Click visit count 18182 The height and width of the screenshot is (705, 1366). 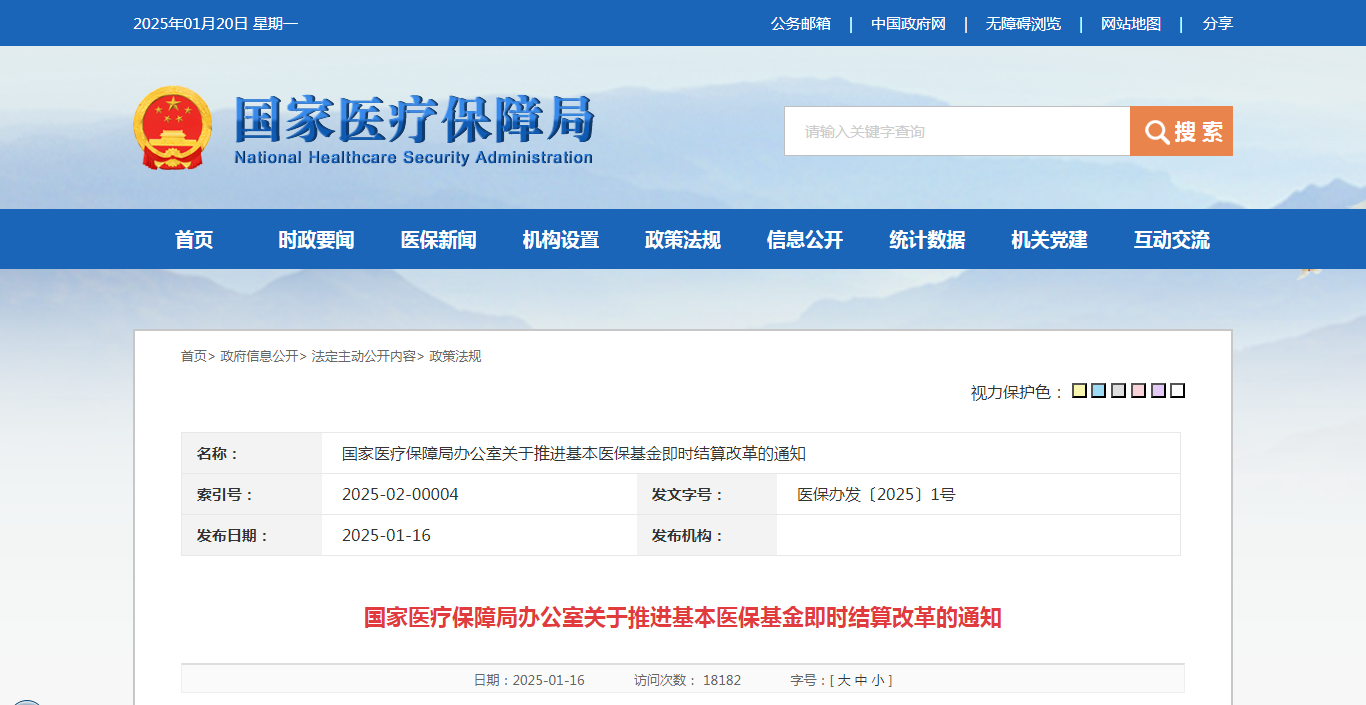[x=722, y=680]
